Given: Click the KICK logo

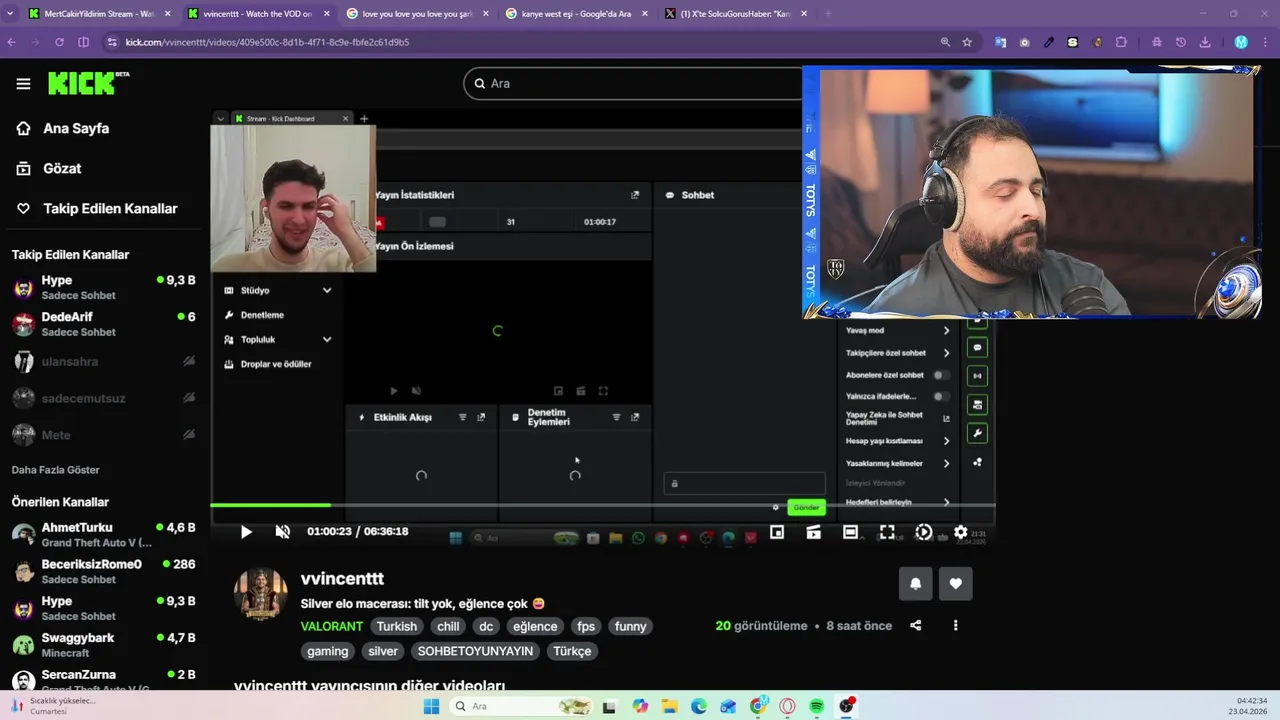Looking at the screenshot, I should [x=88, y=83].
